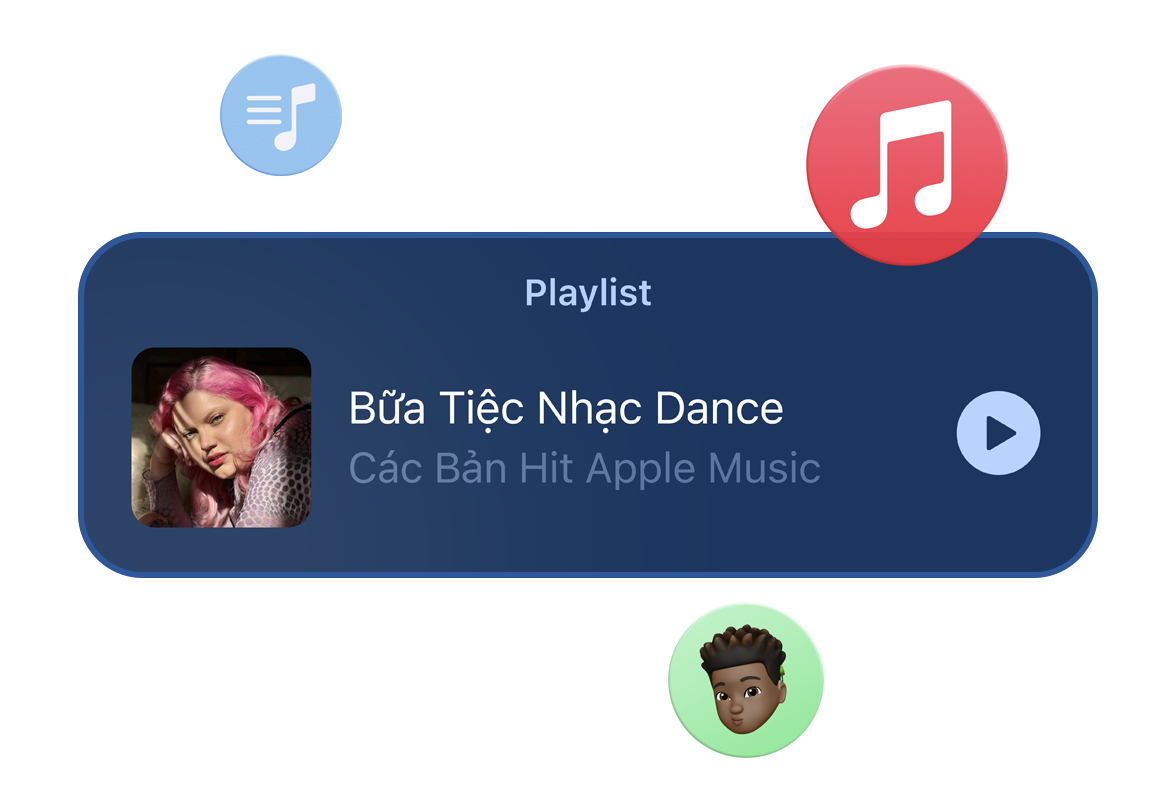The width and height of the screenshot is (1176, 808).
Task: Open the pink-haired artist album artwork
Action: point(221,437)
